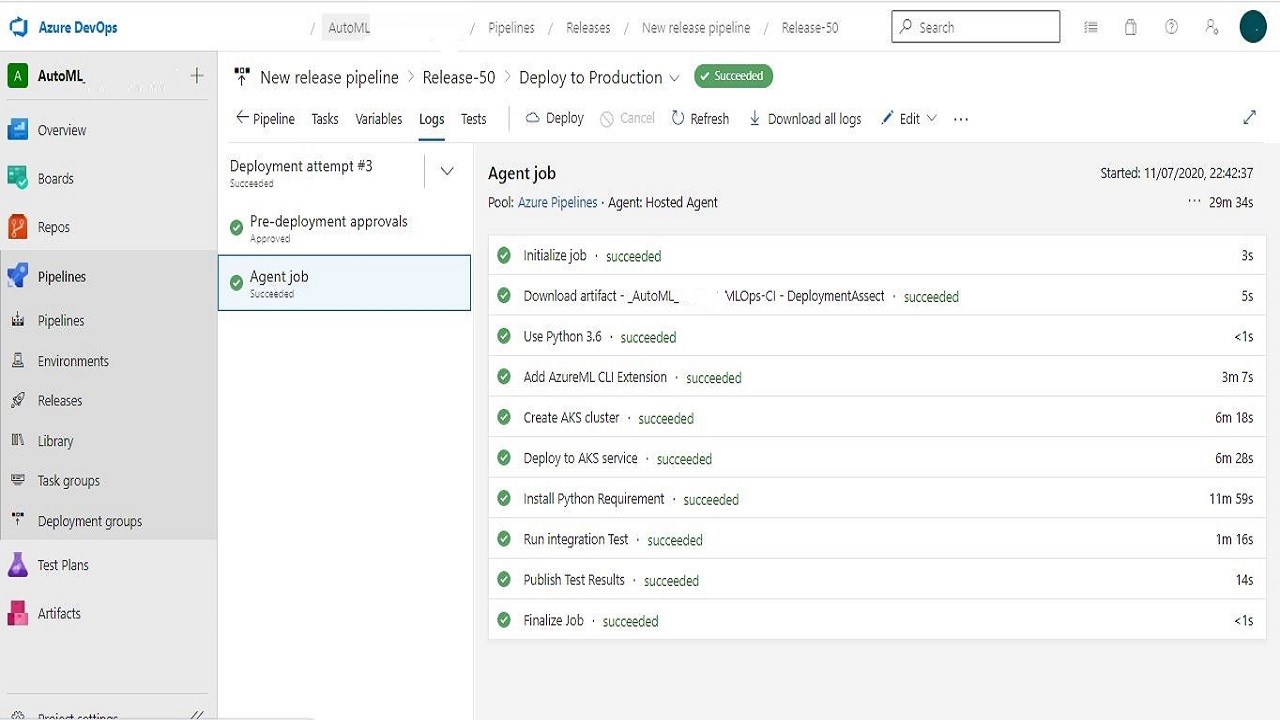Open the Artifacts icon in sidebar
This screenshot has width=1280, height=720.
tap(17, 613)
